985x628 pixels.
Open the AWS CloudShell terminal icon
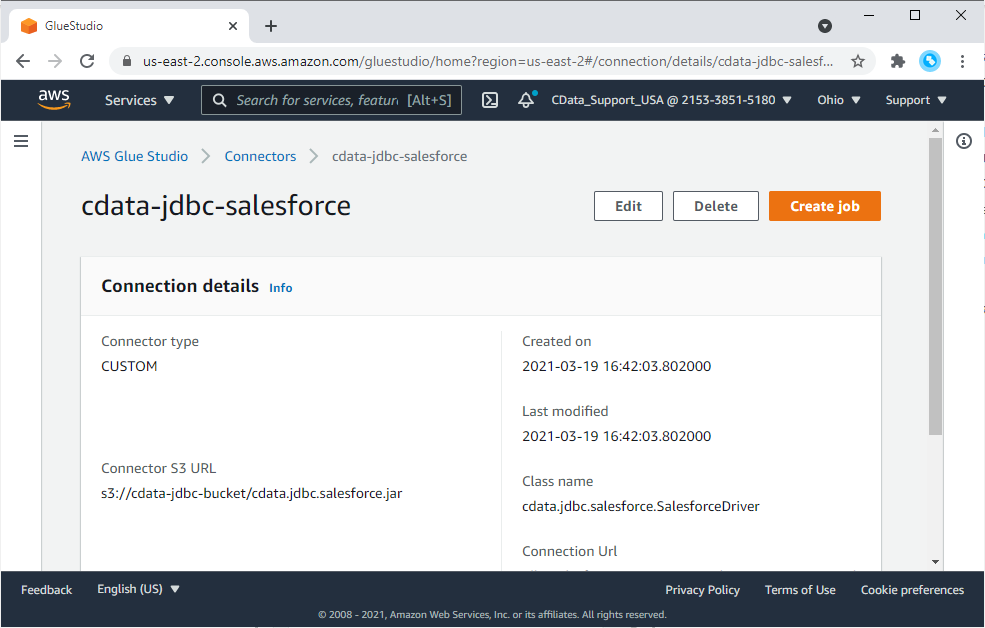coord(490,100)
